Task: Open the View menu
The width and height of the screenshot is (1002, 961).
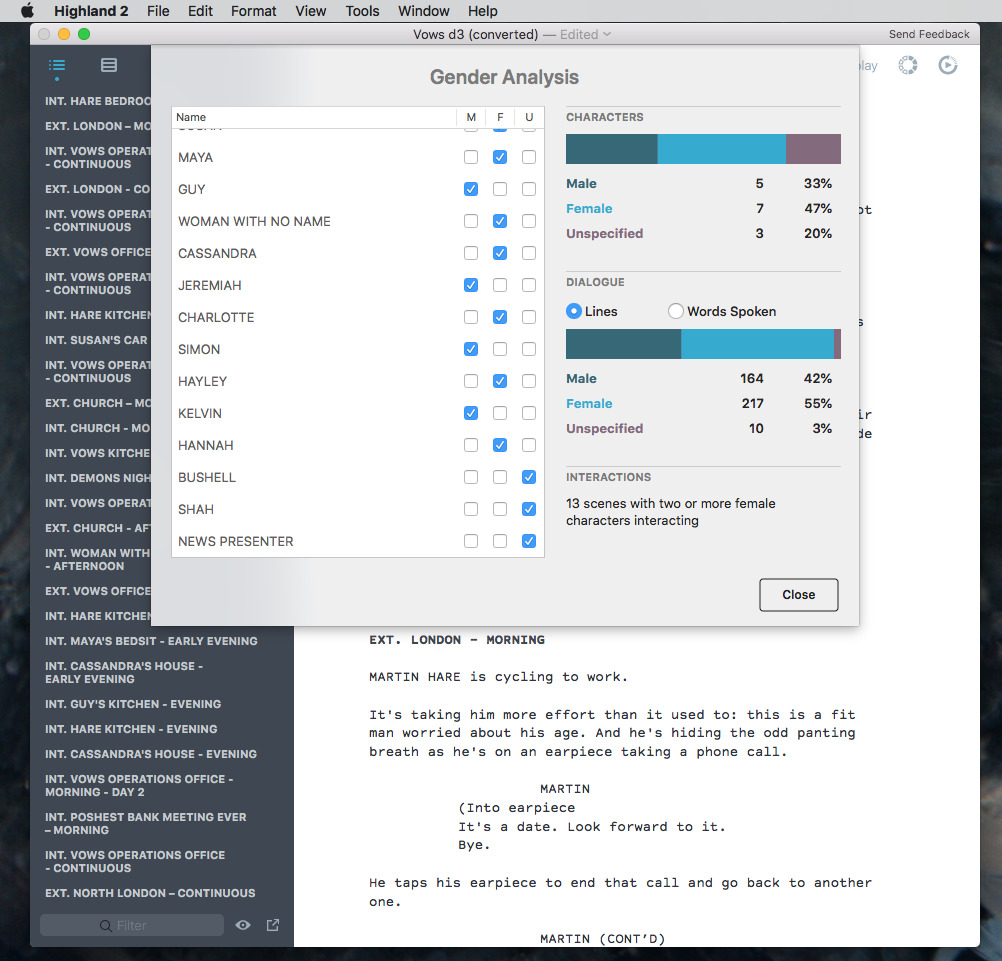Action: [311, 11]
